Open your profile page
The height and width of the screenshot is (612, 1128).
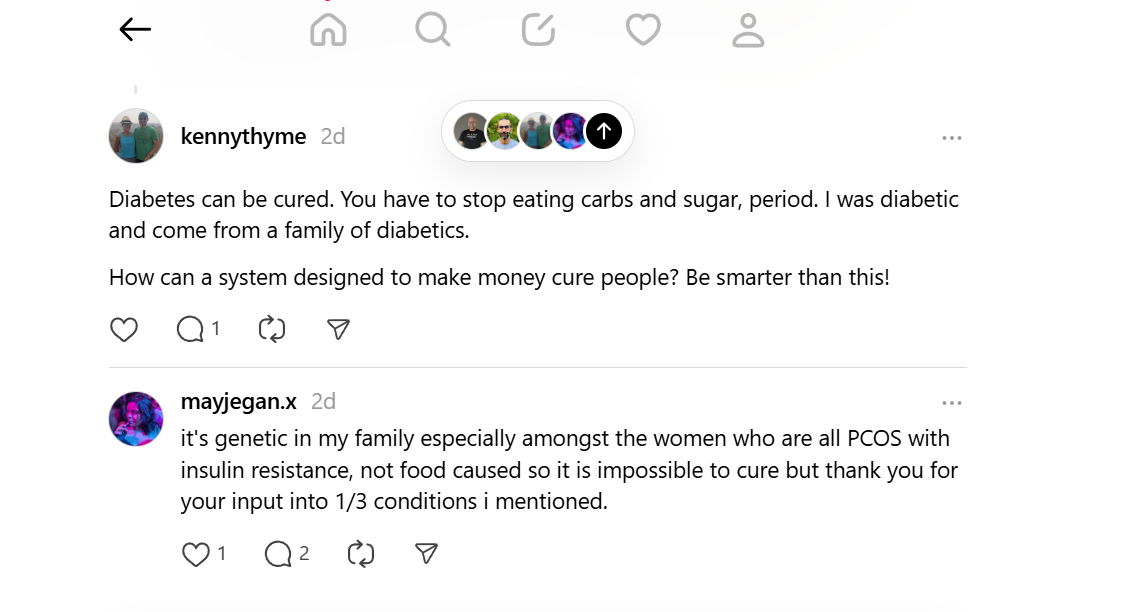[x=747, y=30]
